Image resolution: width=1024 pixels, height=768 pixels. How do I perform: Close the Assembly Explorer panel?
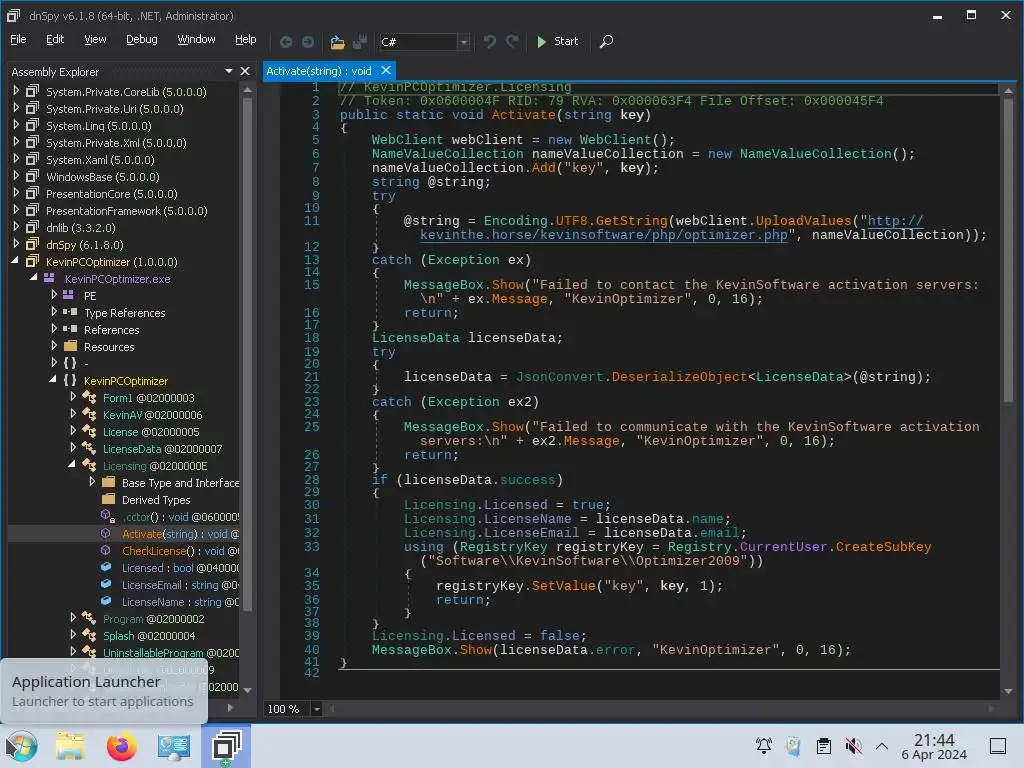point(245,71)
